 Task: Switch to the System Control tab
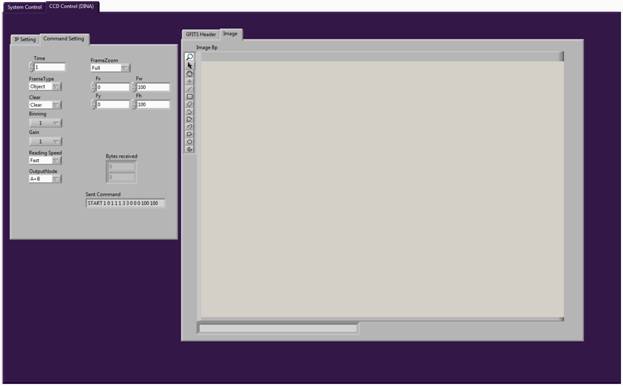click(24, 7)
